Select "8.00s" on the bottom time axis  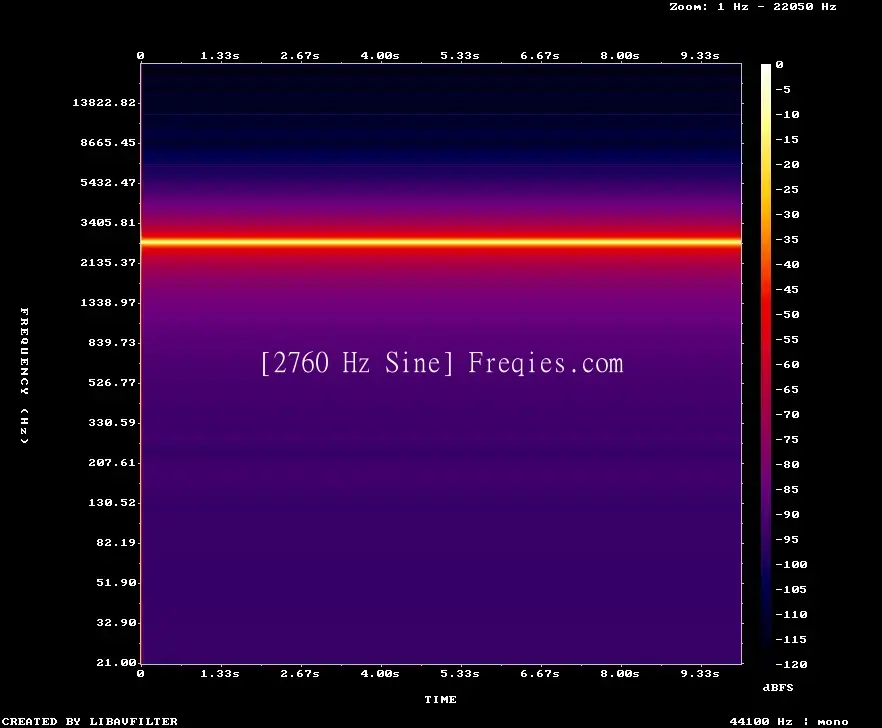point(619,673)
